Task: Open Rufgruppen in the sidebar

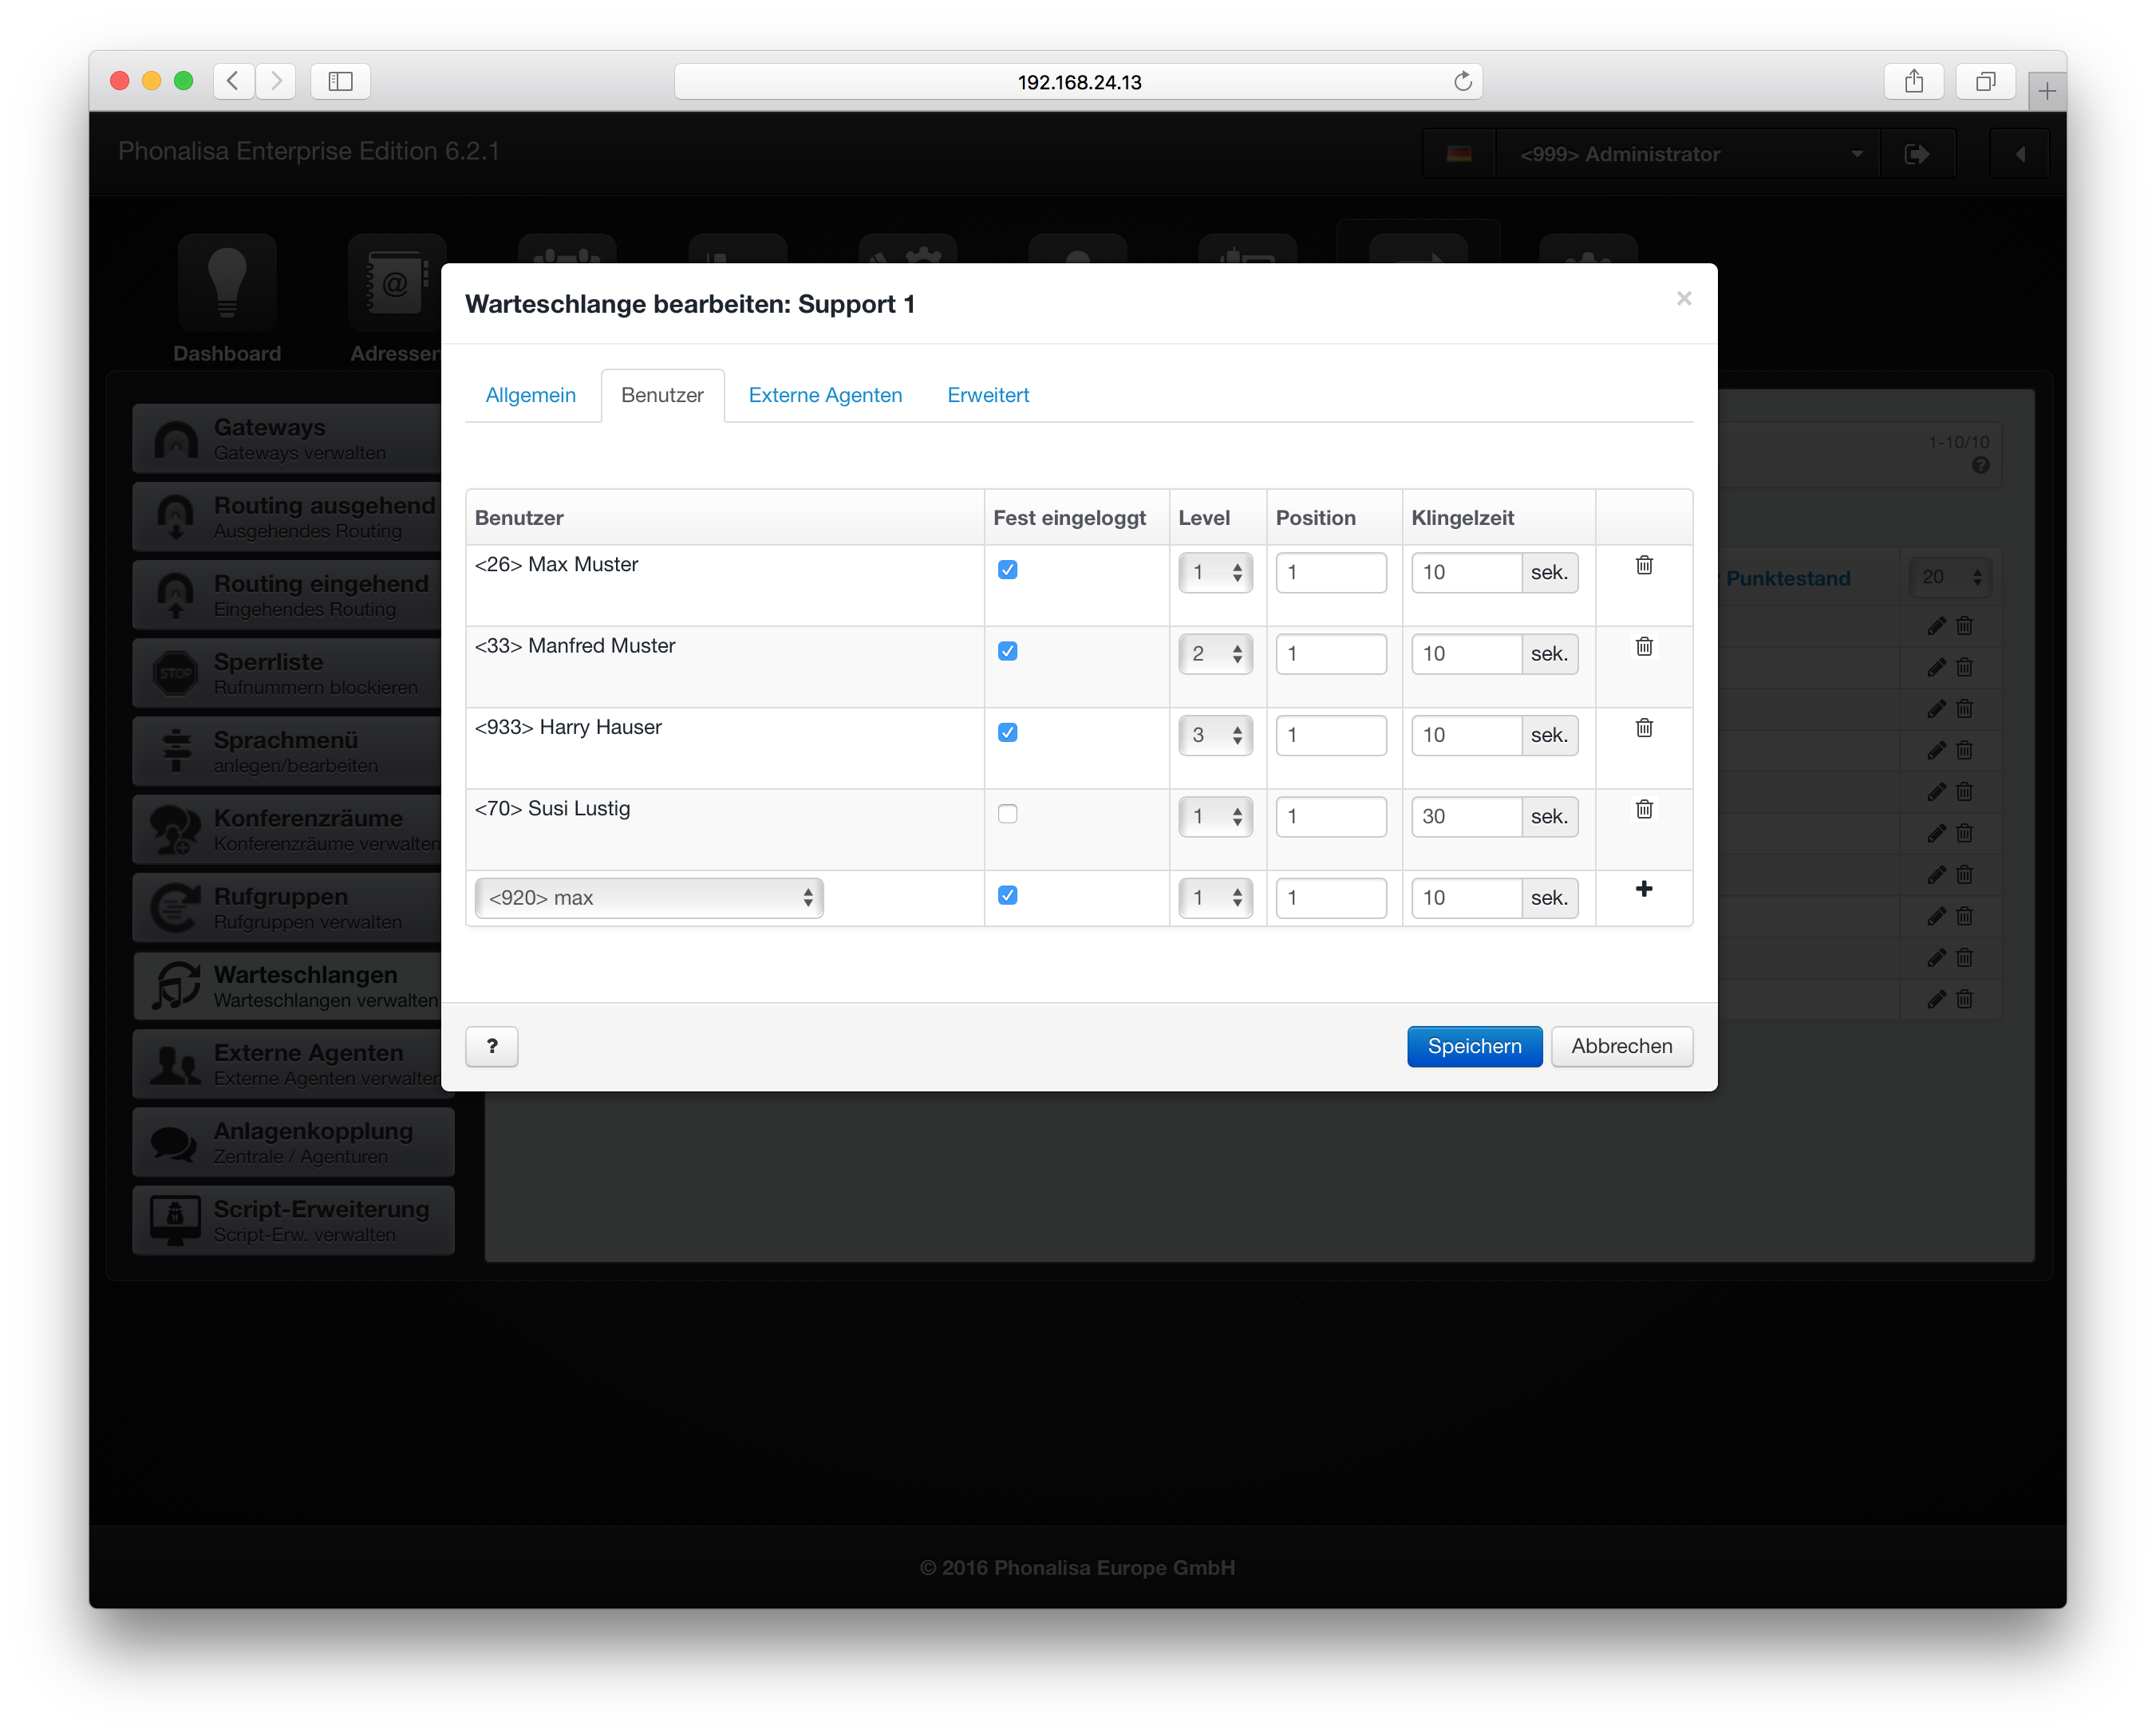Action: (288, 907)
